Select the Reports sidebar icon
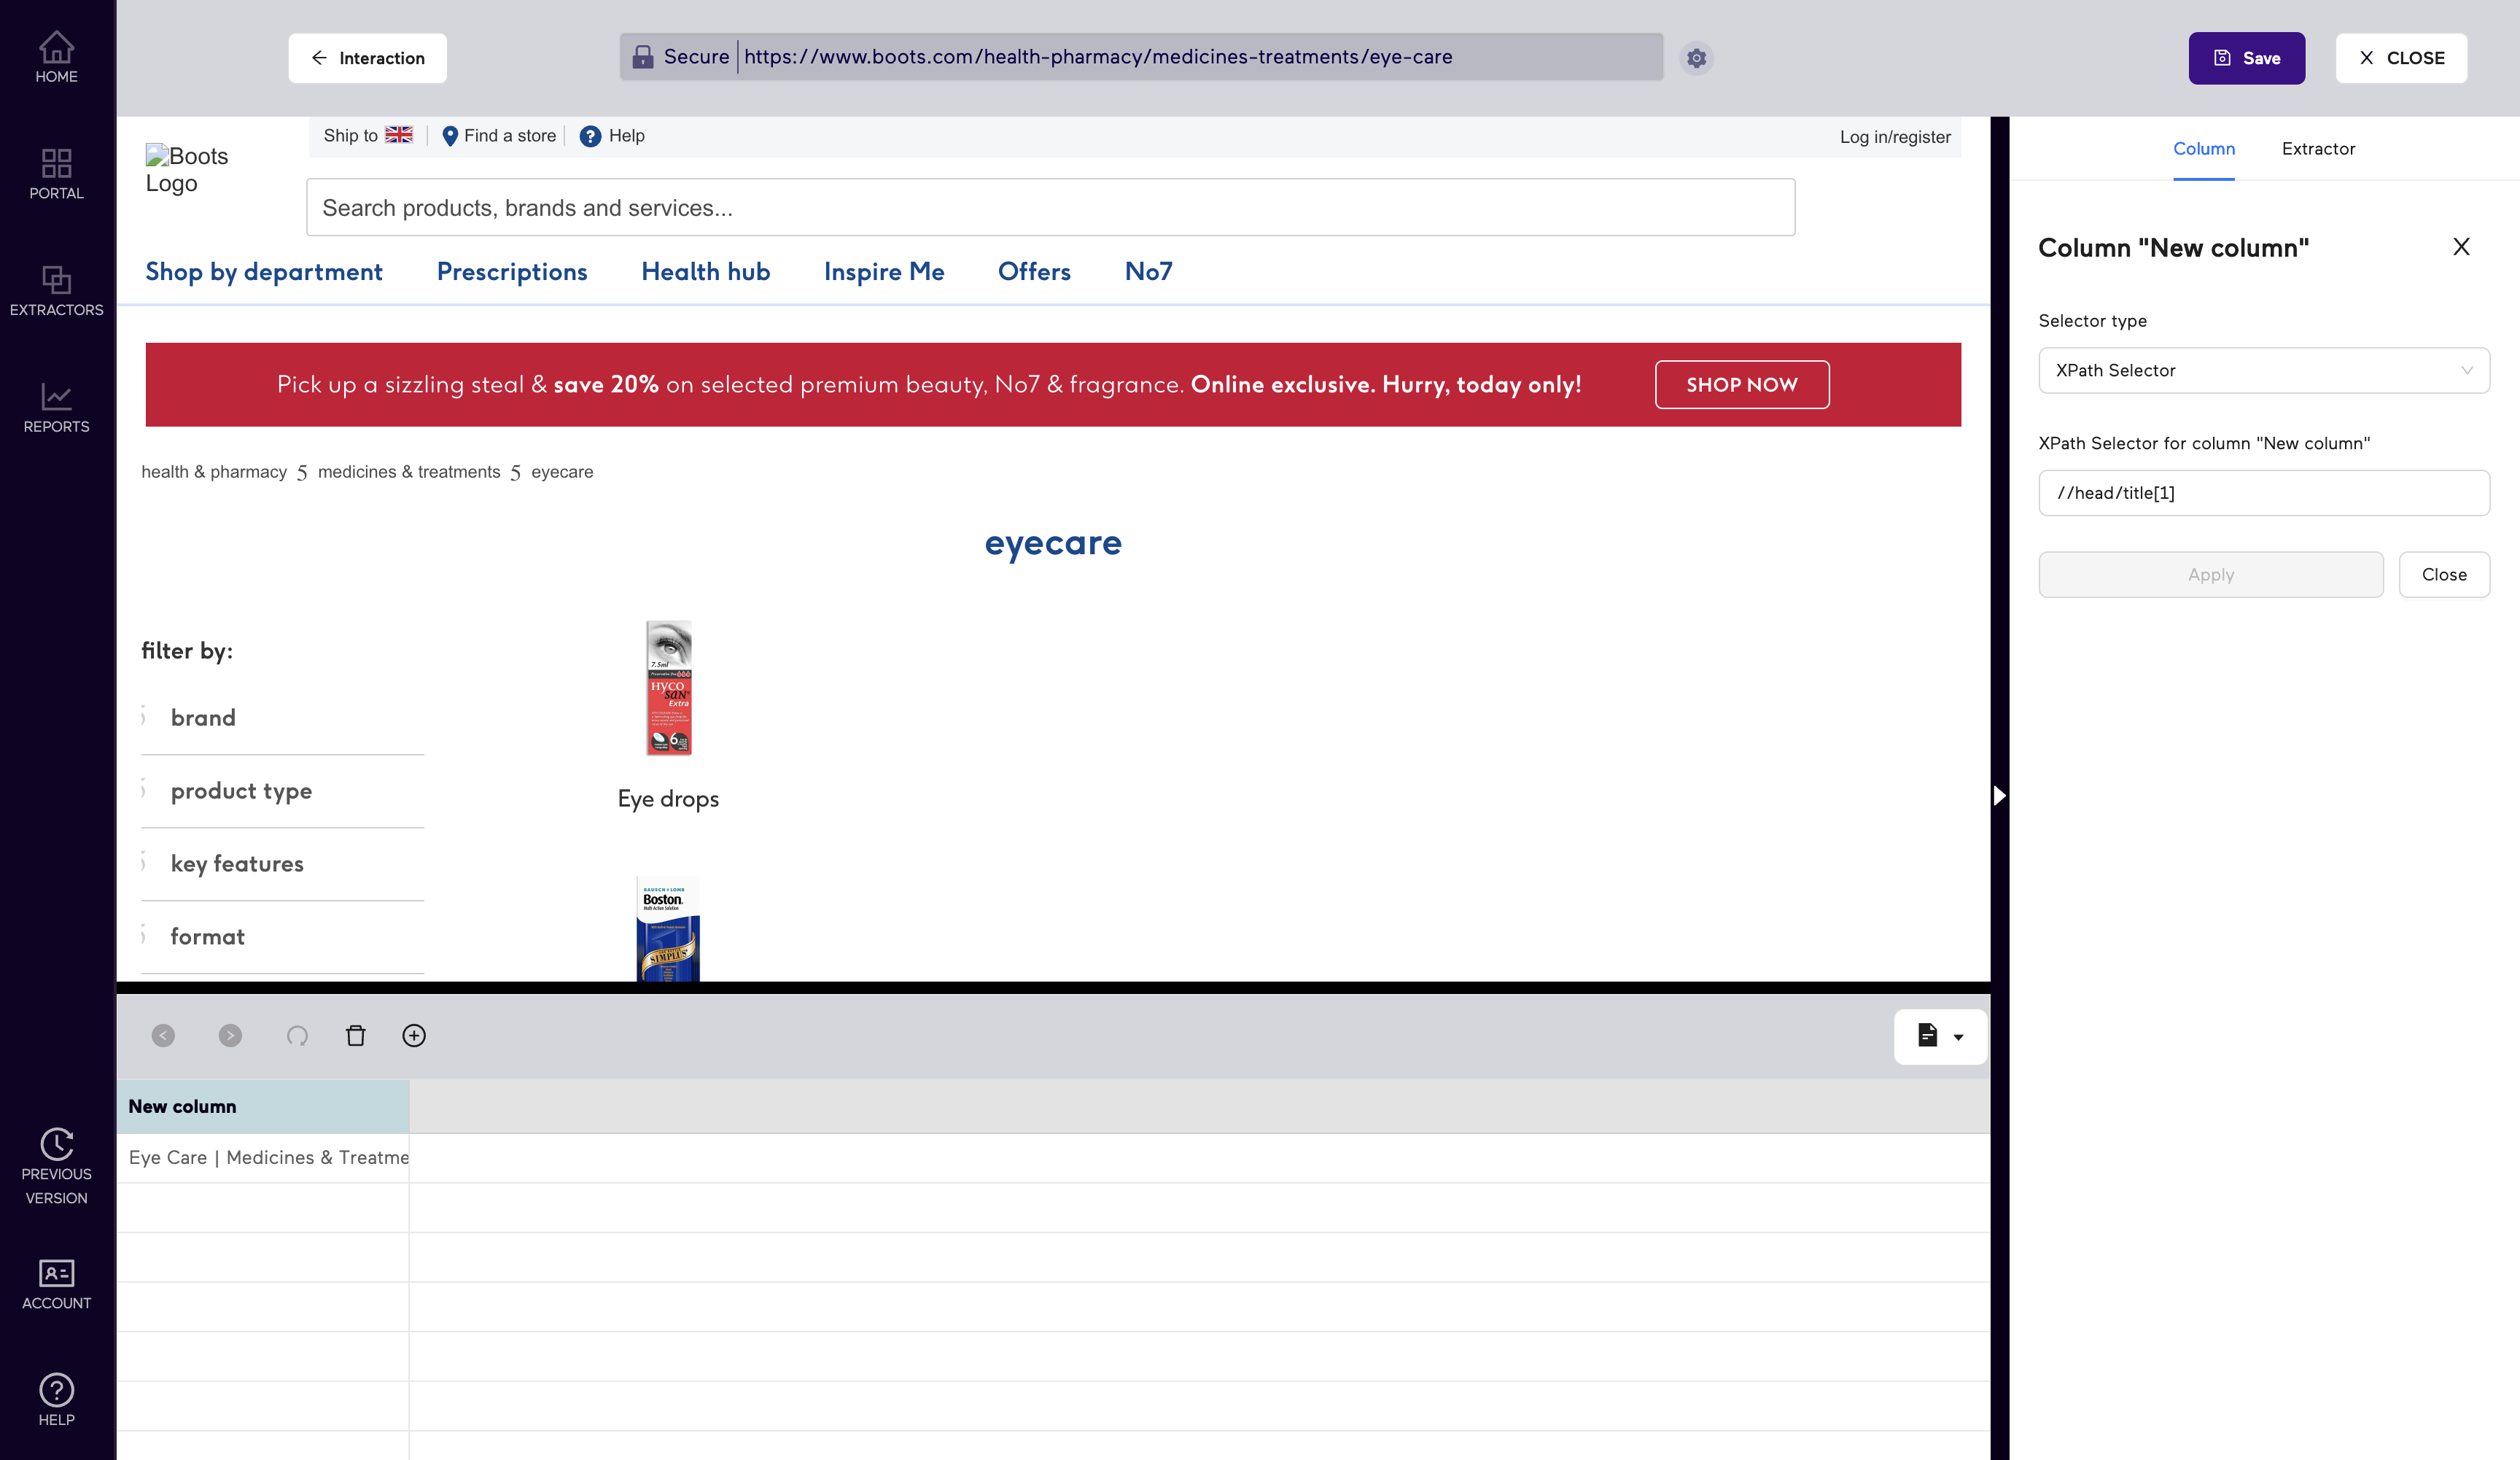 (56, 405)
